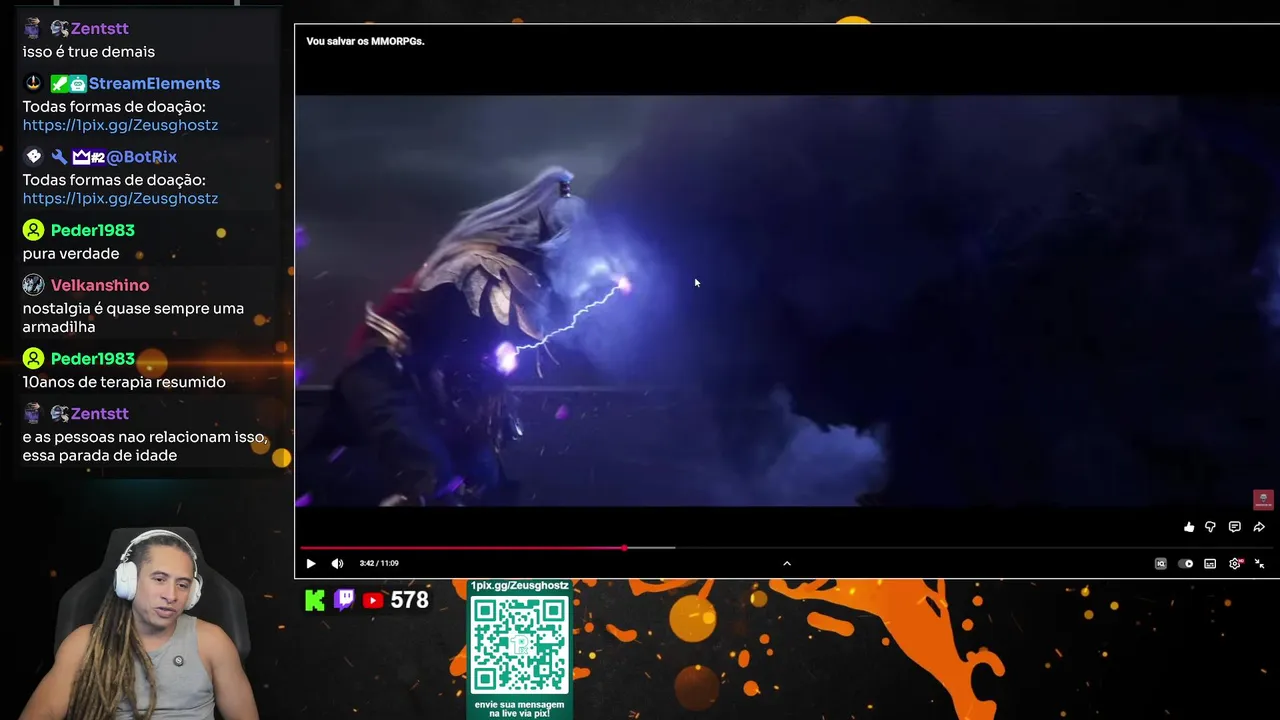This screenshot has width=1280, height=720.
Task: Click the '1pix.gg/Zeusghostz' label above QR
Action: 519,585
